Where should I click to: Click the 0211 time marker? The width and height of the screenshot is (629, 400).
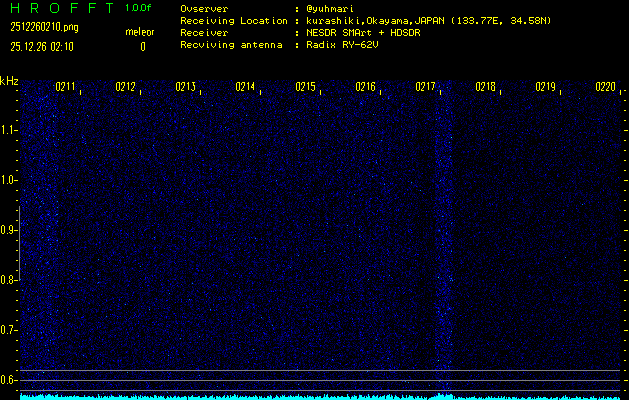coord(65,87)
